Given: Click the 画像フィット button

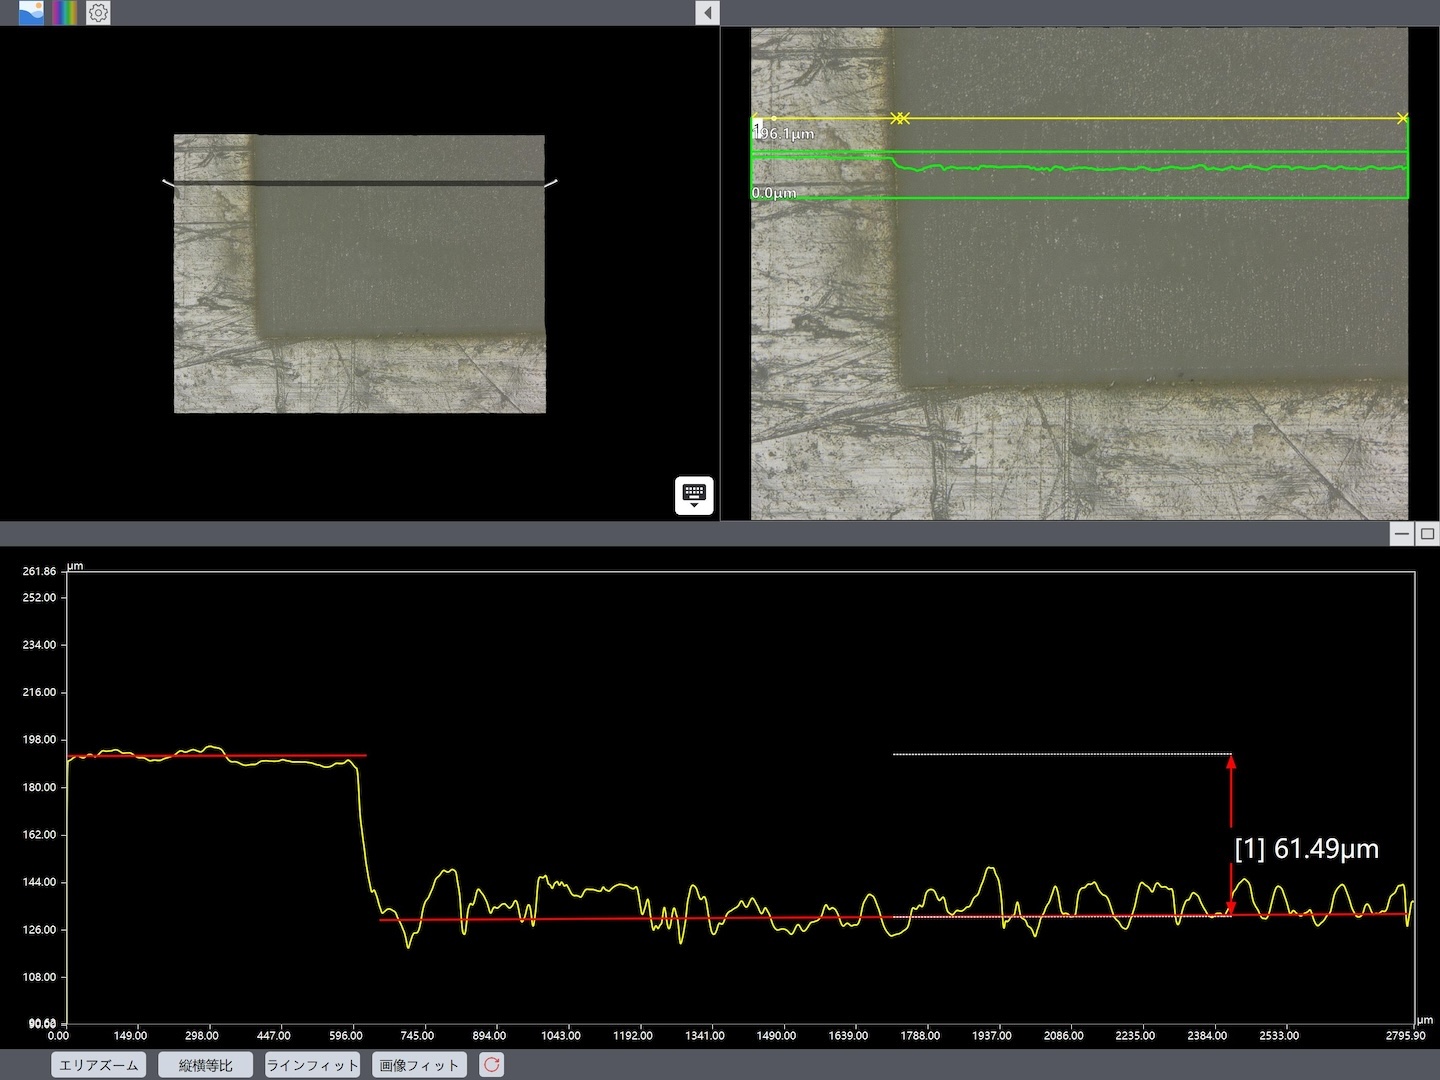Looking at the screenshot, I should click(x=419, y=1065).
